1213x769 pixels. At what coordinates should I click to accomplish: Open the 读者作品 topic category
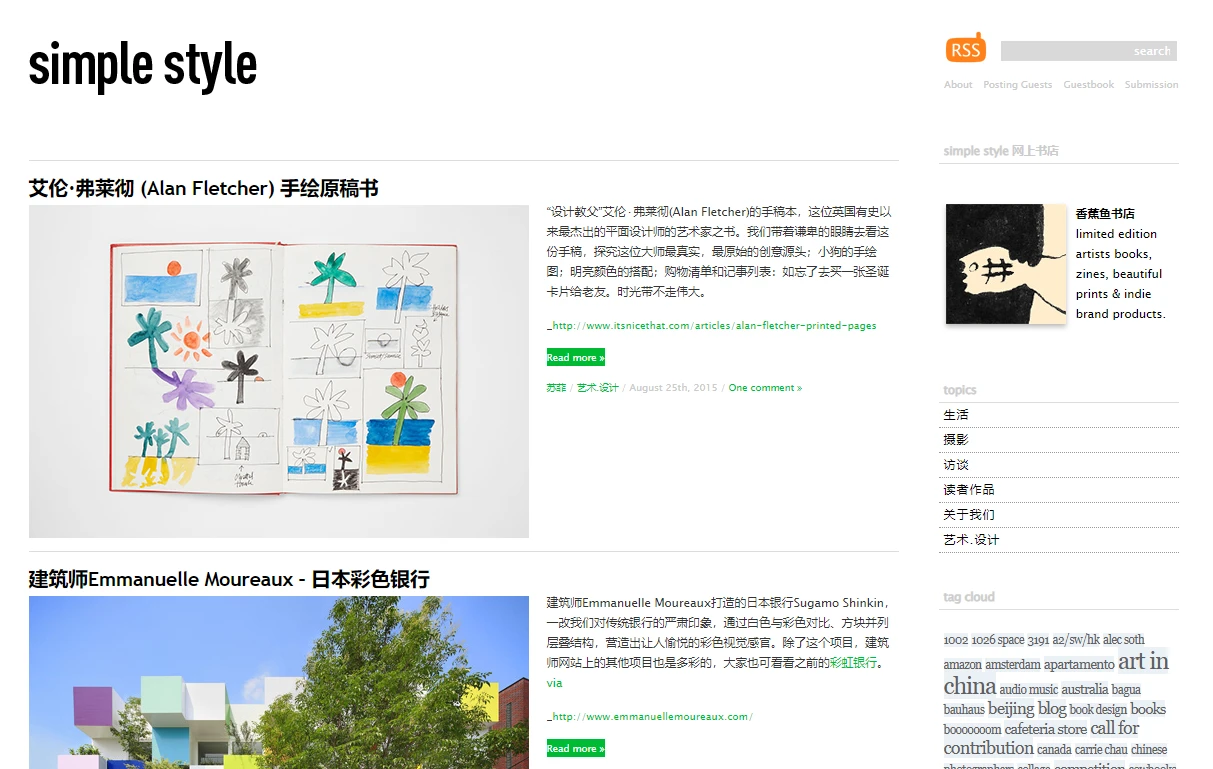click(x=968, y=490)
